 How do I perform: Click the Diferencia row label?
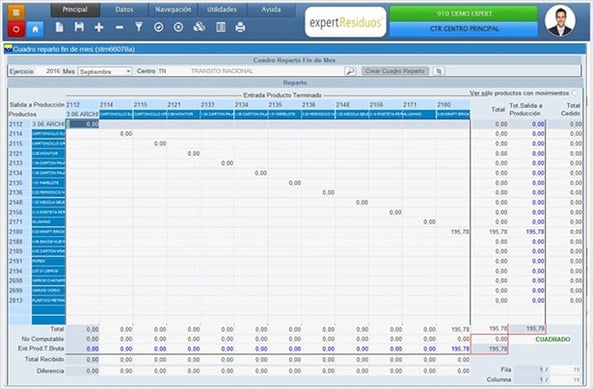pyautogui.click(x=50, y=371)
